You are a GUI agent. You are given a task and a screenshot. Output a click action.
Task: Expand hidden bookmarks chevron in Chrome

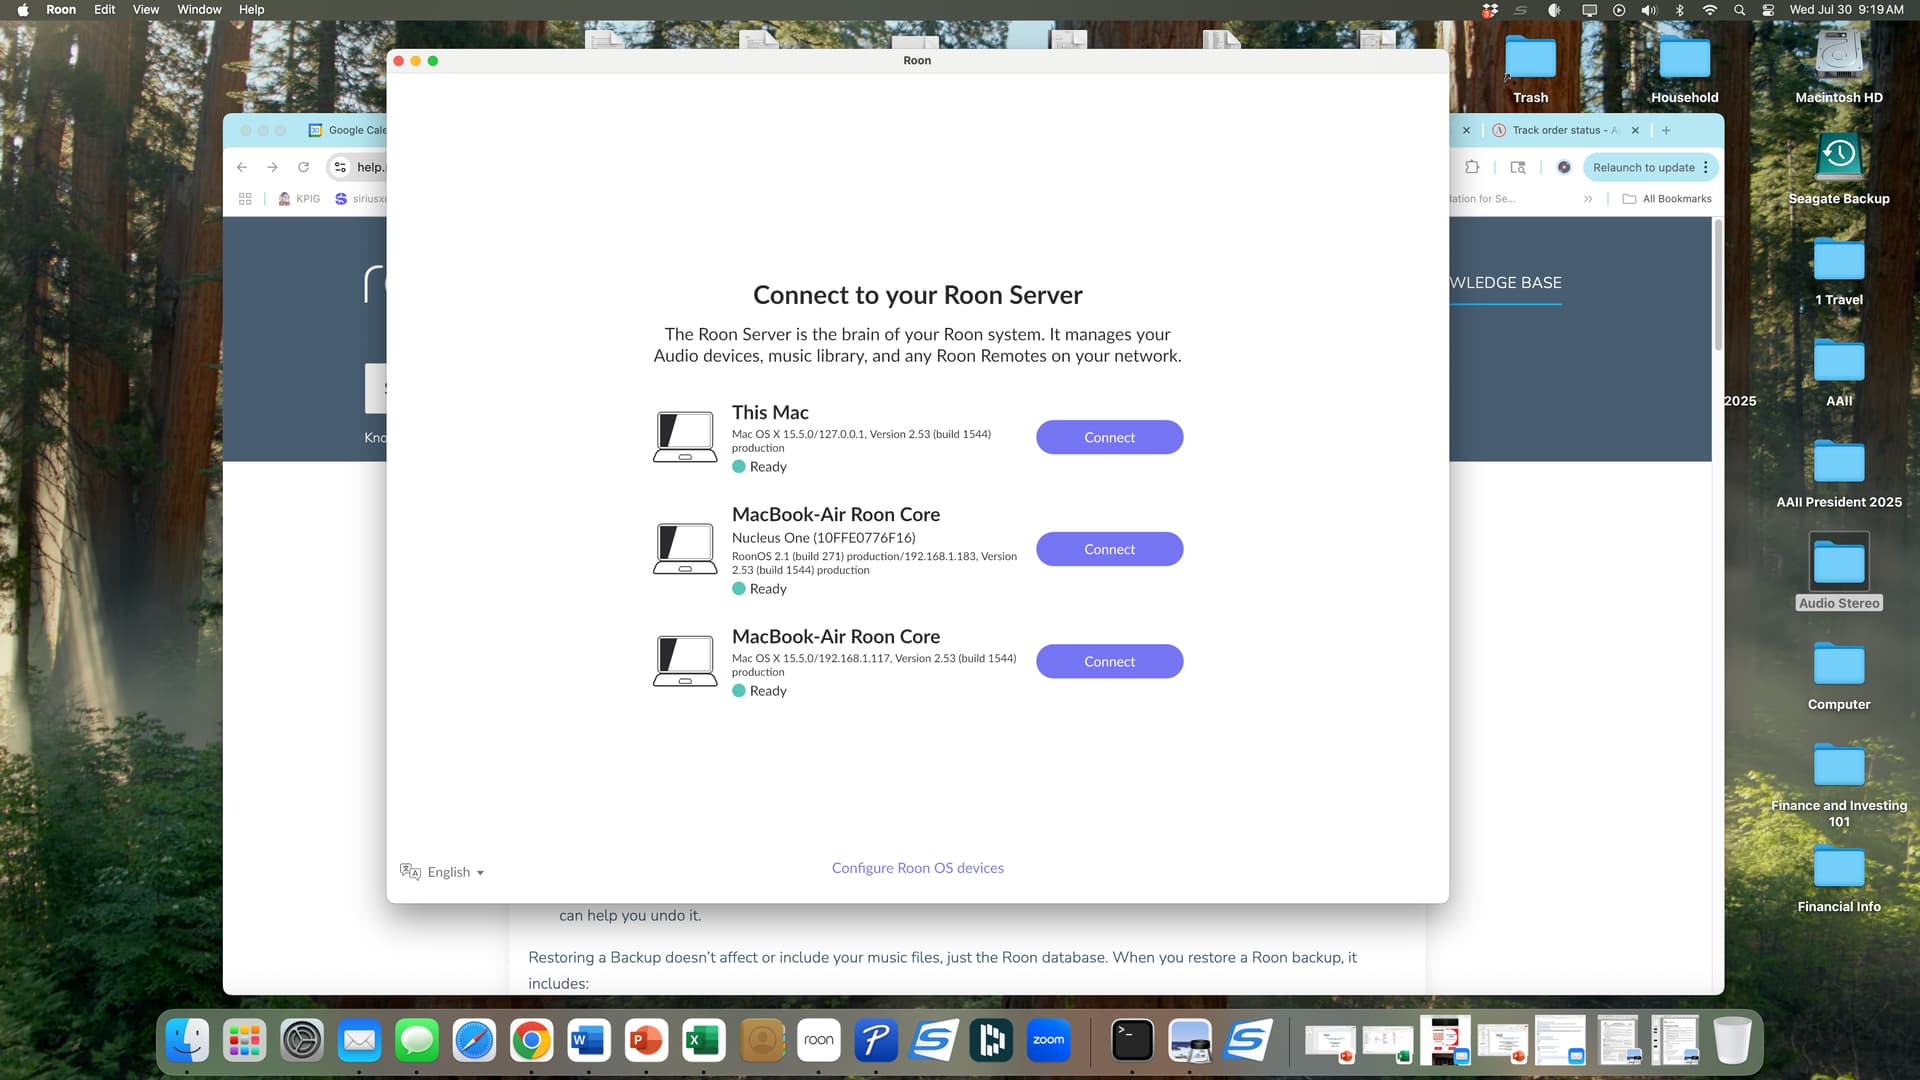click(1588, 199)
